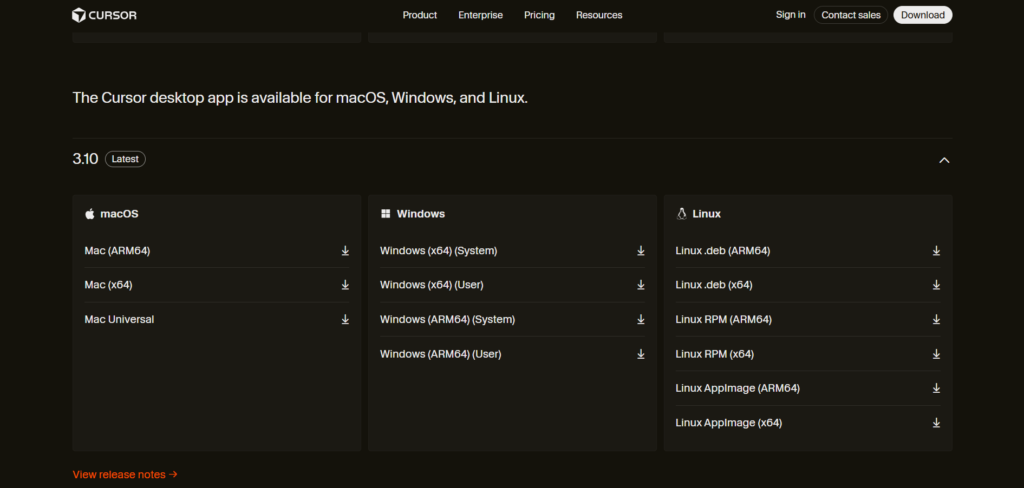Viewport: 1024px width, 488px height.
Task: Select Mac (x64) download text
Action: [108, 285]
